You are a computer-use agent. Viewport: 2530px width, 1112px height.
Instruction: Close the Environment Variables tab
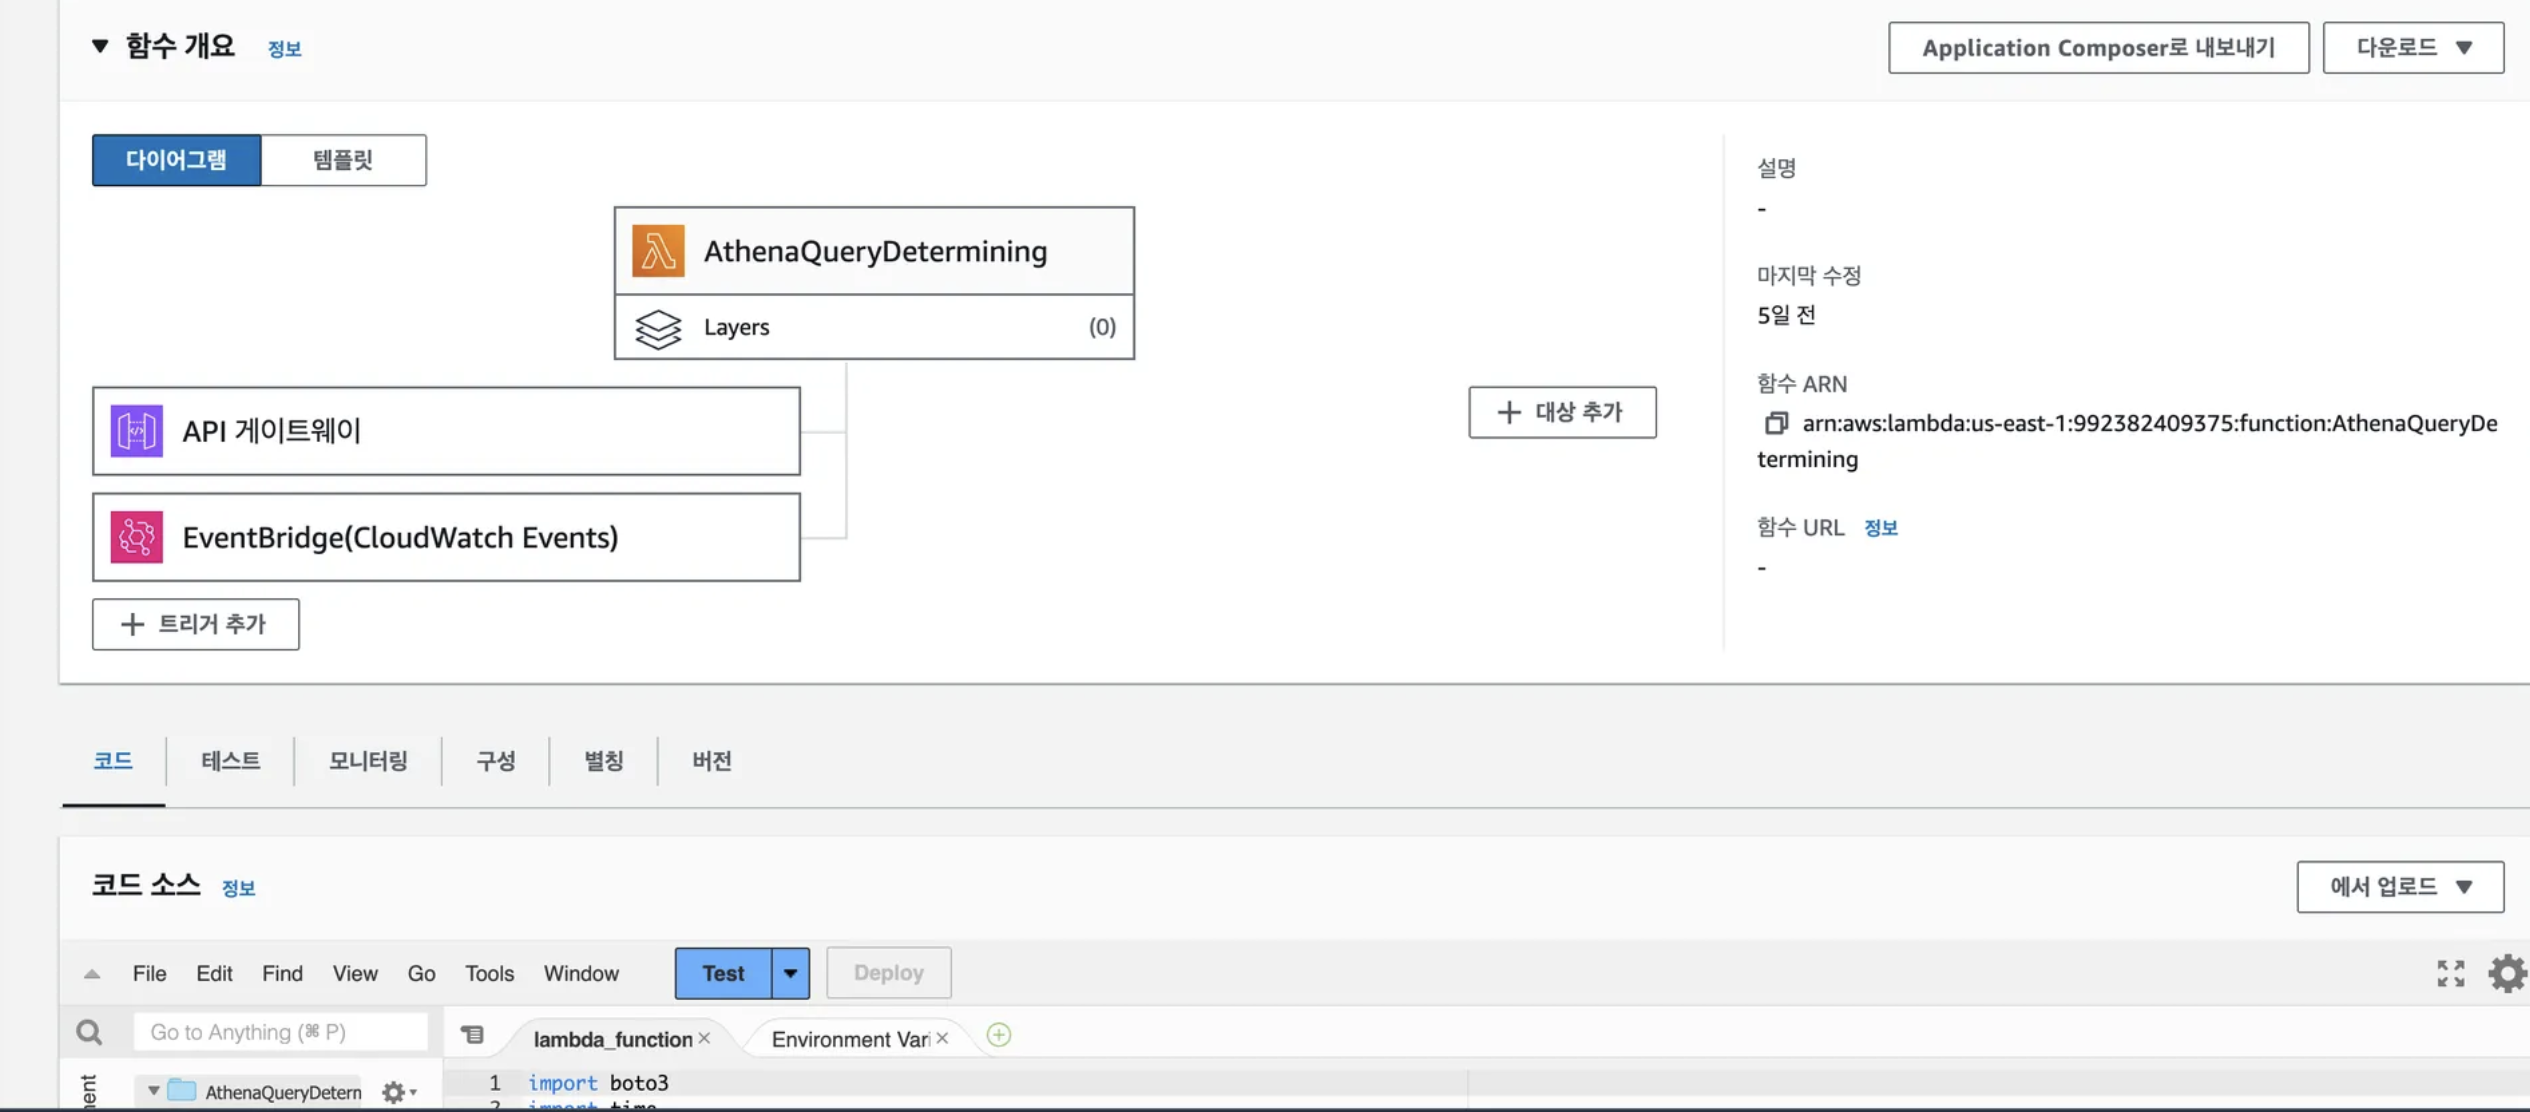point(942,1038)
